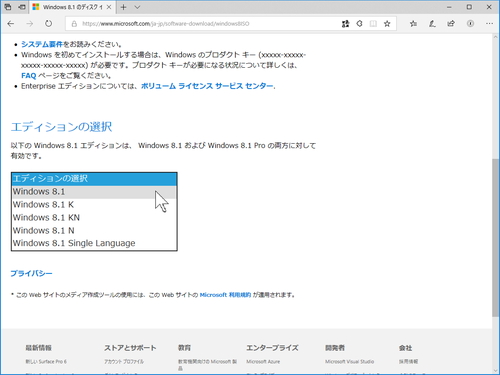Click the scrollbar down arrow
500x375 pixels.
coord(495,370)
